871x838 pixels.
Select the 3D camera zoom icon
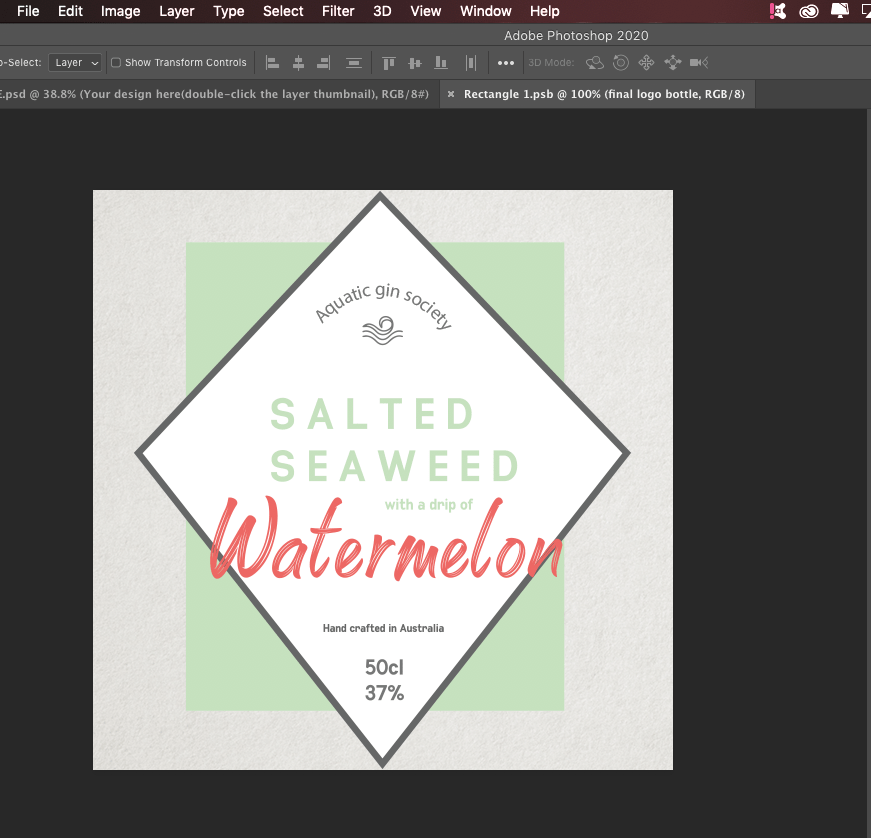pyautogui.click(x=699, y=62)
